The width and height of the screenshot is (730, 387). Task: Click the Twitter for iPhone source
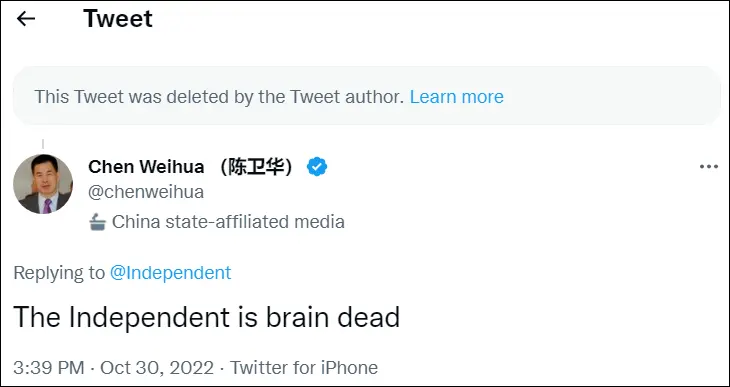point(304,367)
